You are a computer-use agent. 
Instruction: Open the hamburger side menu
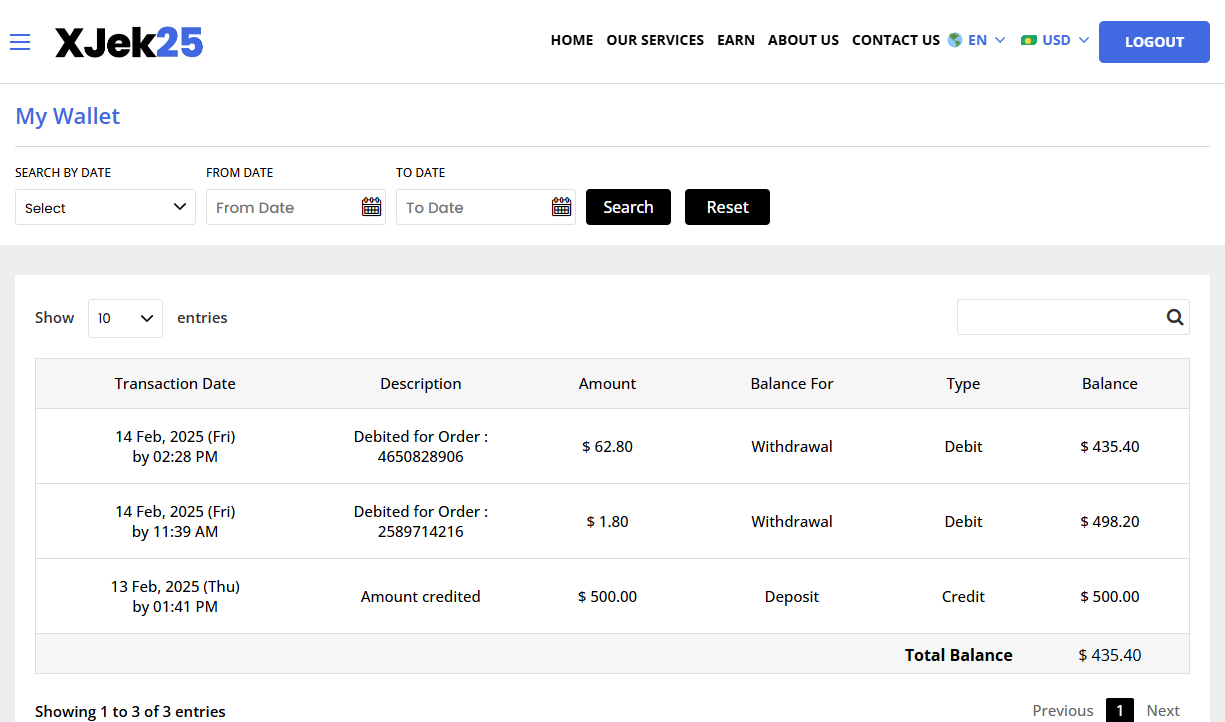pyautogui.click(x=20, y=42)
